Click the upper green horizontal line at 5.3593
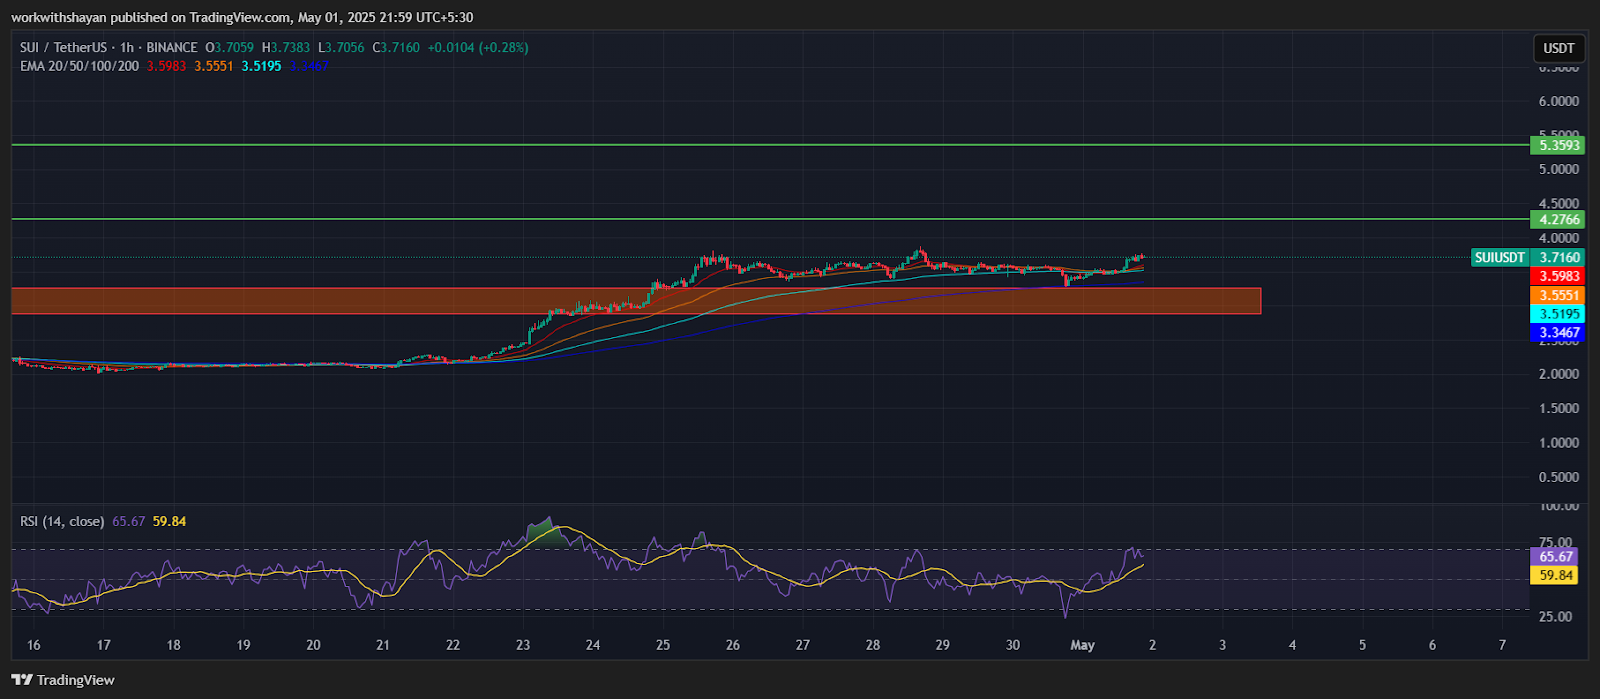The width and height of the screenshot is (1600, 699). 770,145
